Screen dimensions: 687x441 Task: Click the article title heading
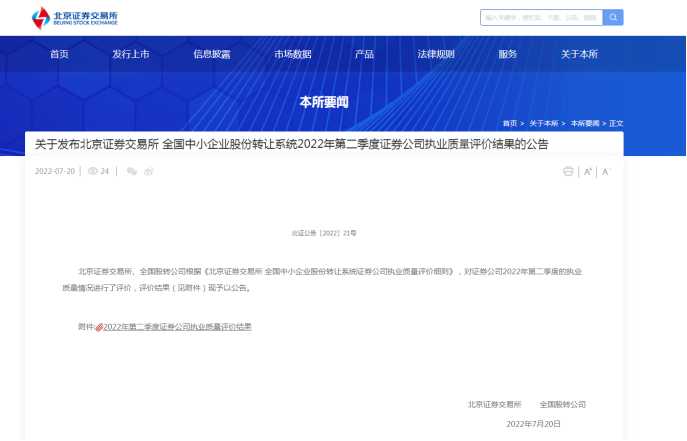tap(291, 144)
